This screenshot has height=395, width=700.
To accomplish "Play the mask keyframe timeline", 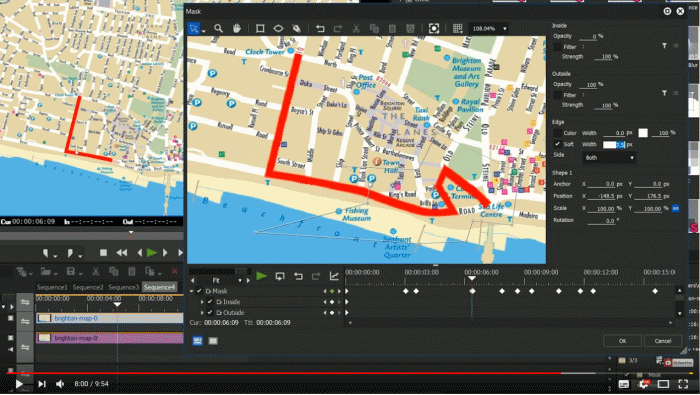I will click(262, 276).
